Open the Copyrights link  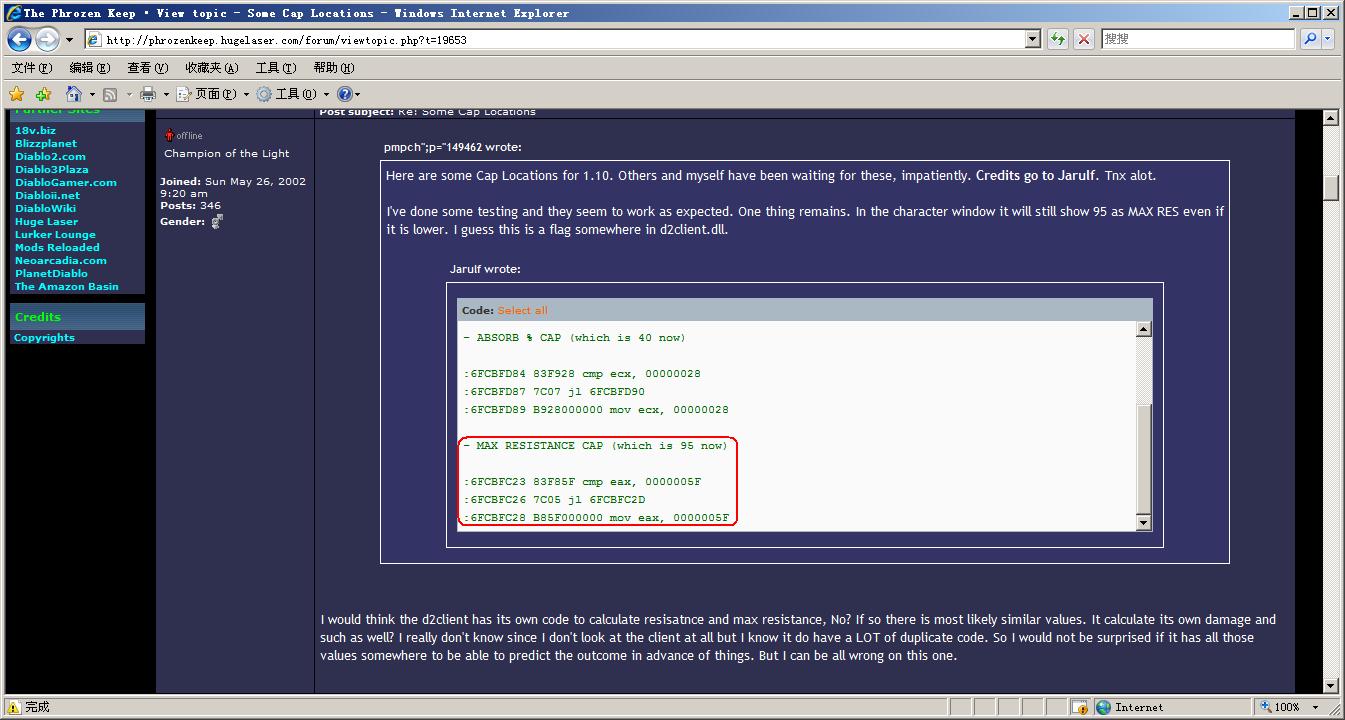tap(44, 338)
